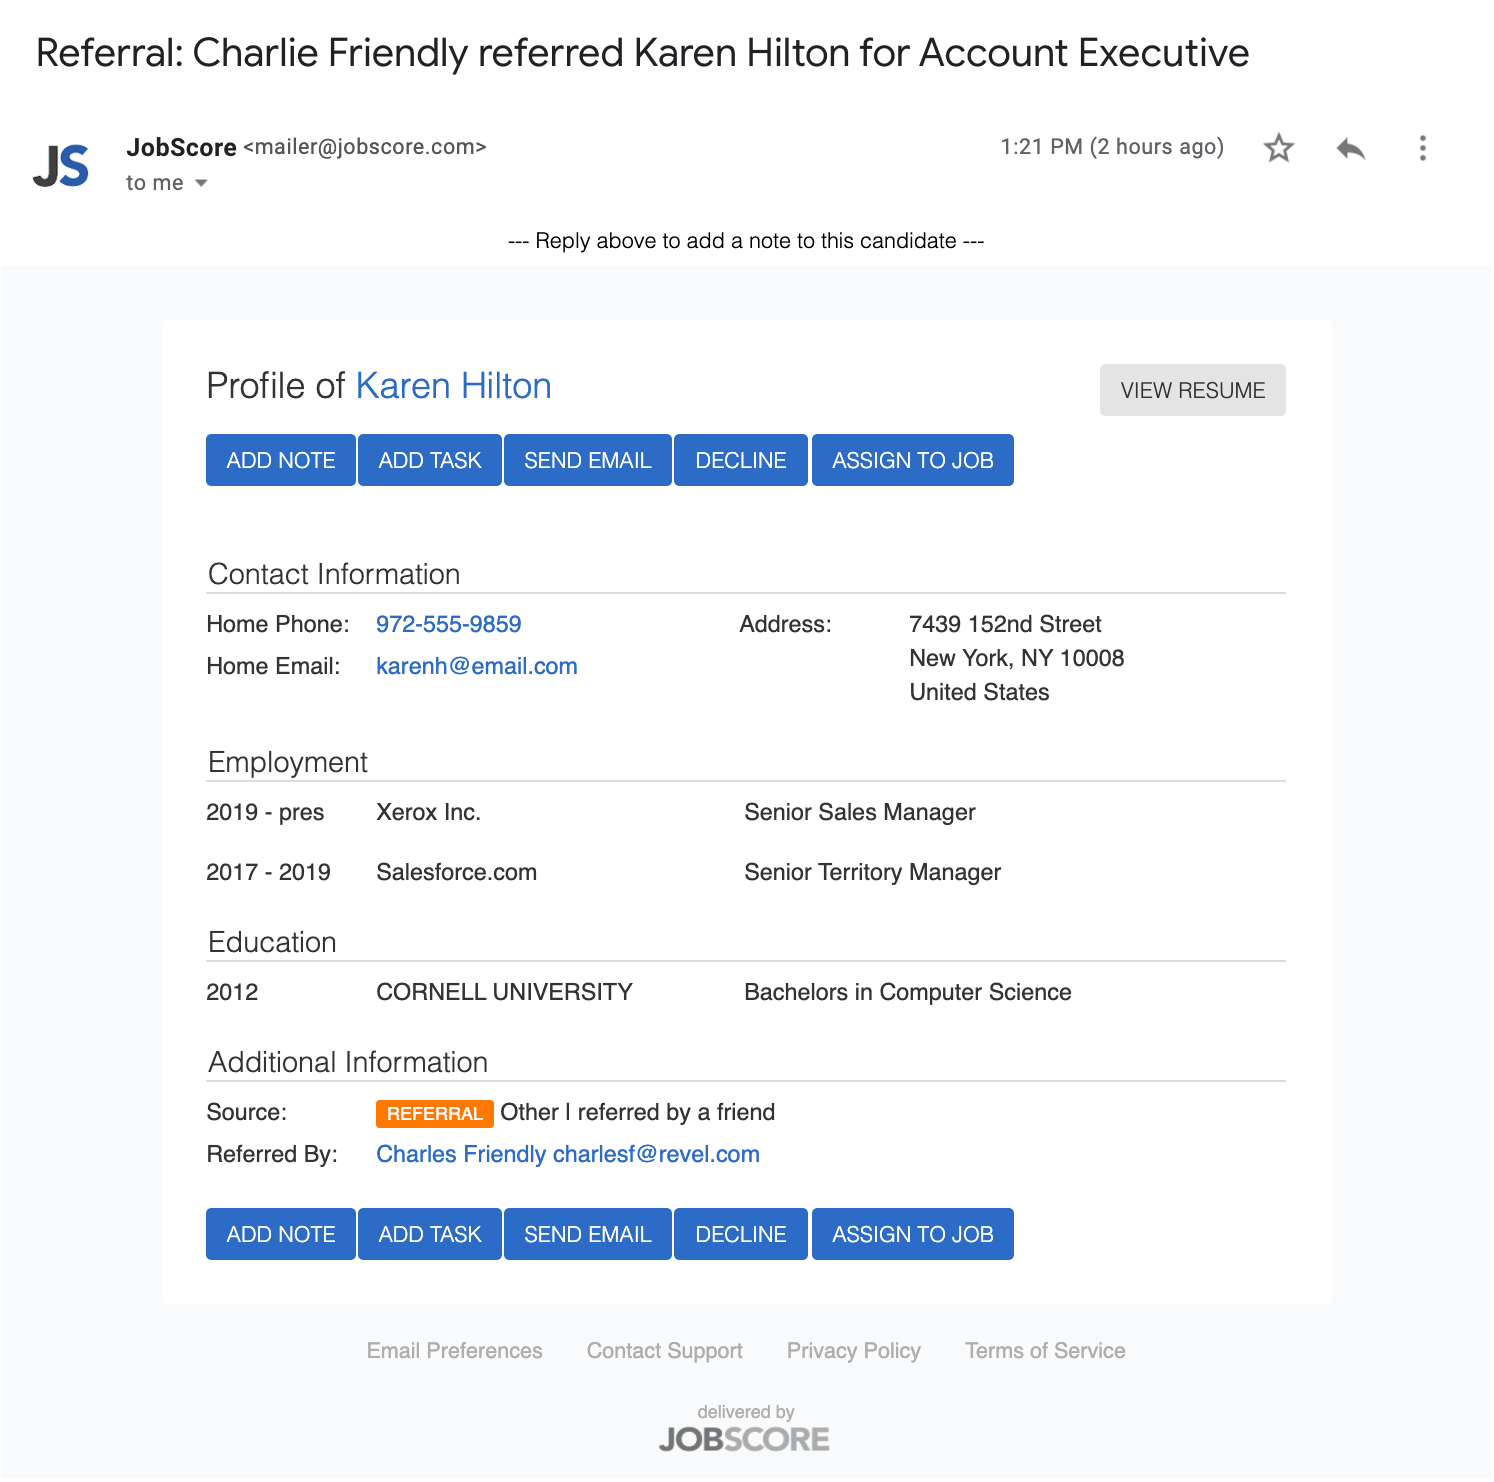Click the VIEW RESUME button
Image resolution: width=1494 pixels, height=1482 pixels.
click(1192, 390)
